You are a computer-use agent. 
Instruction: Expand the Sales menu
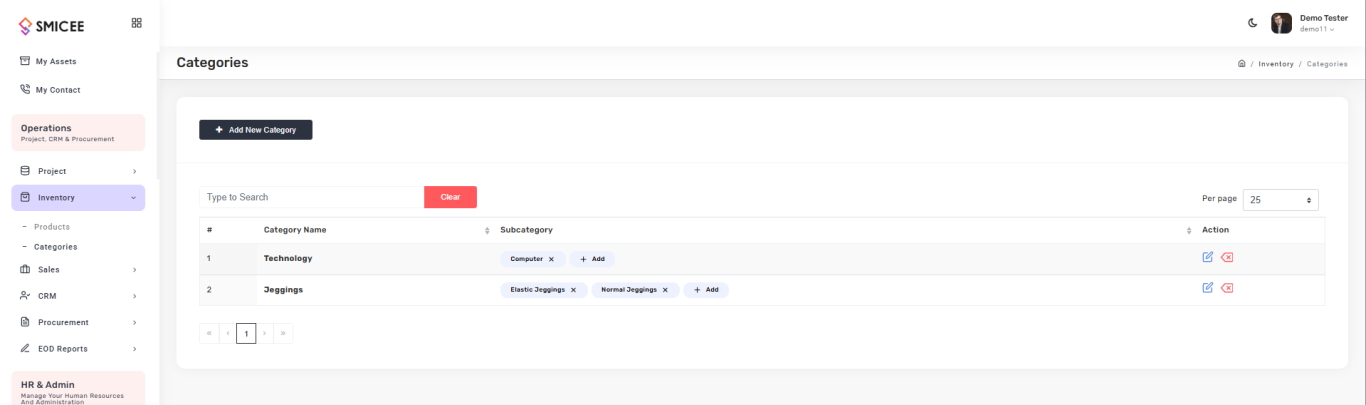pos(78,270)
